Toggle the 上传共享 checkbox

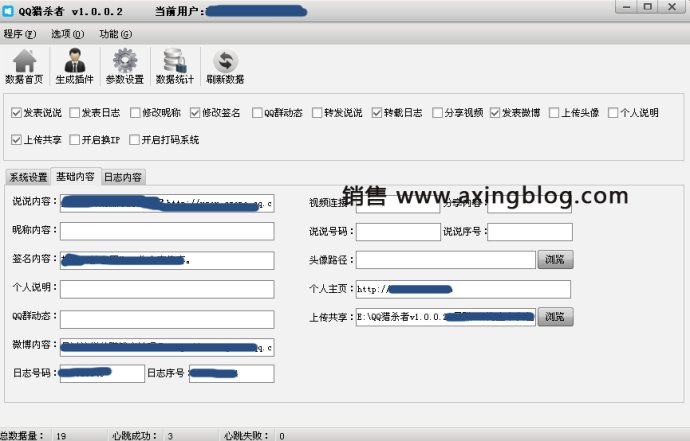coord(16,140)
